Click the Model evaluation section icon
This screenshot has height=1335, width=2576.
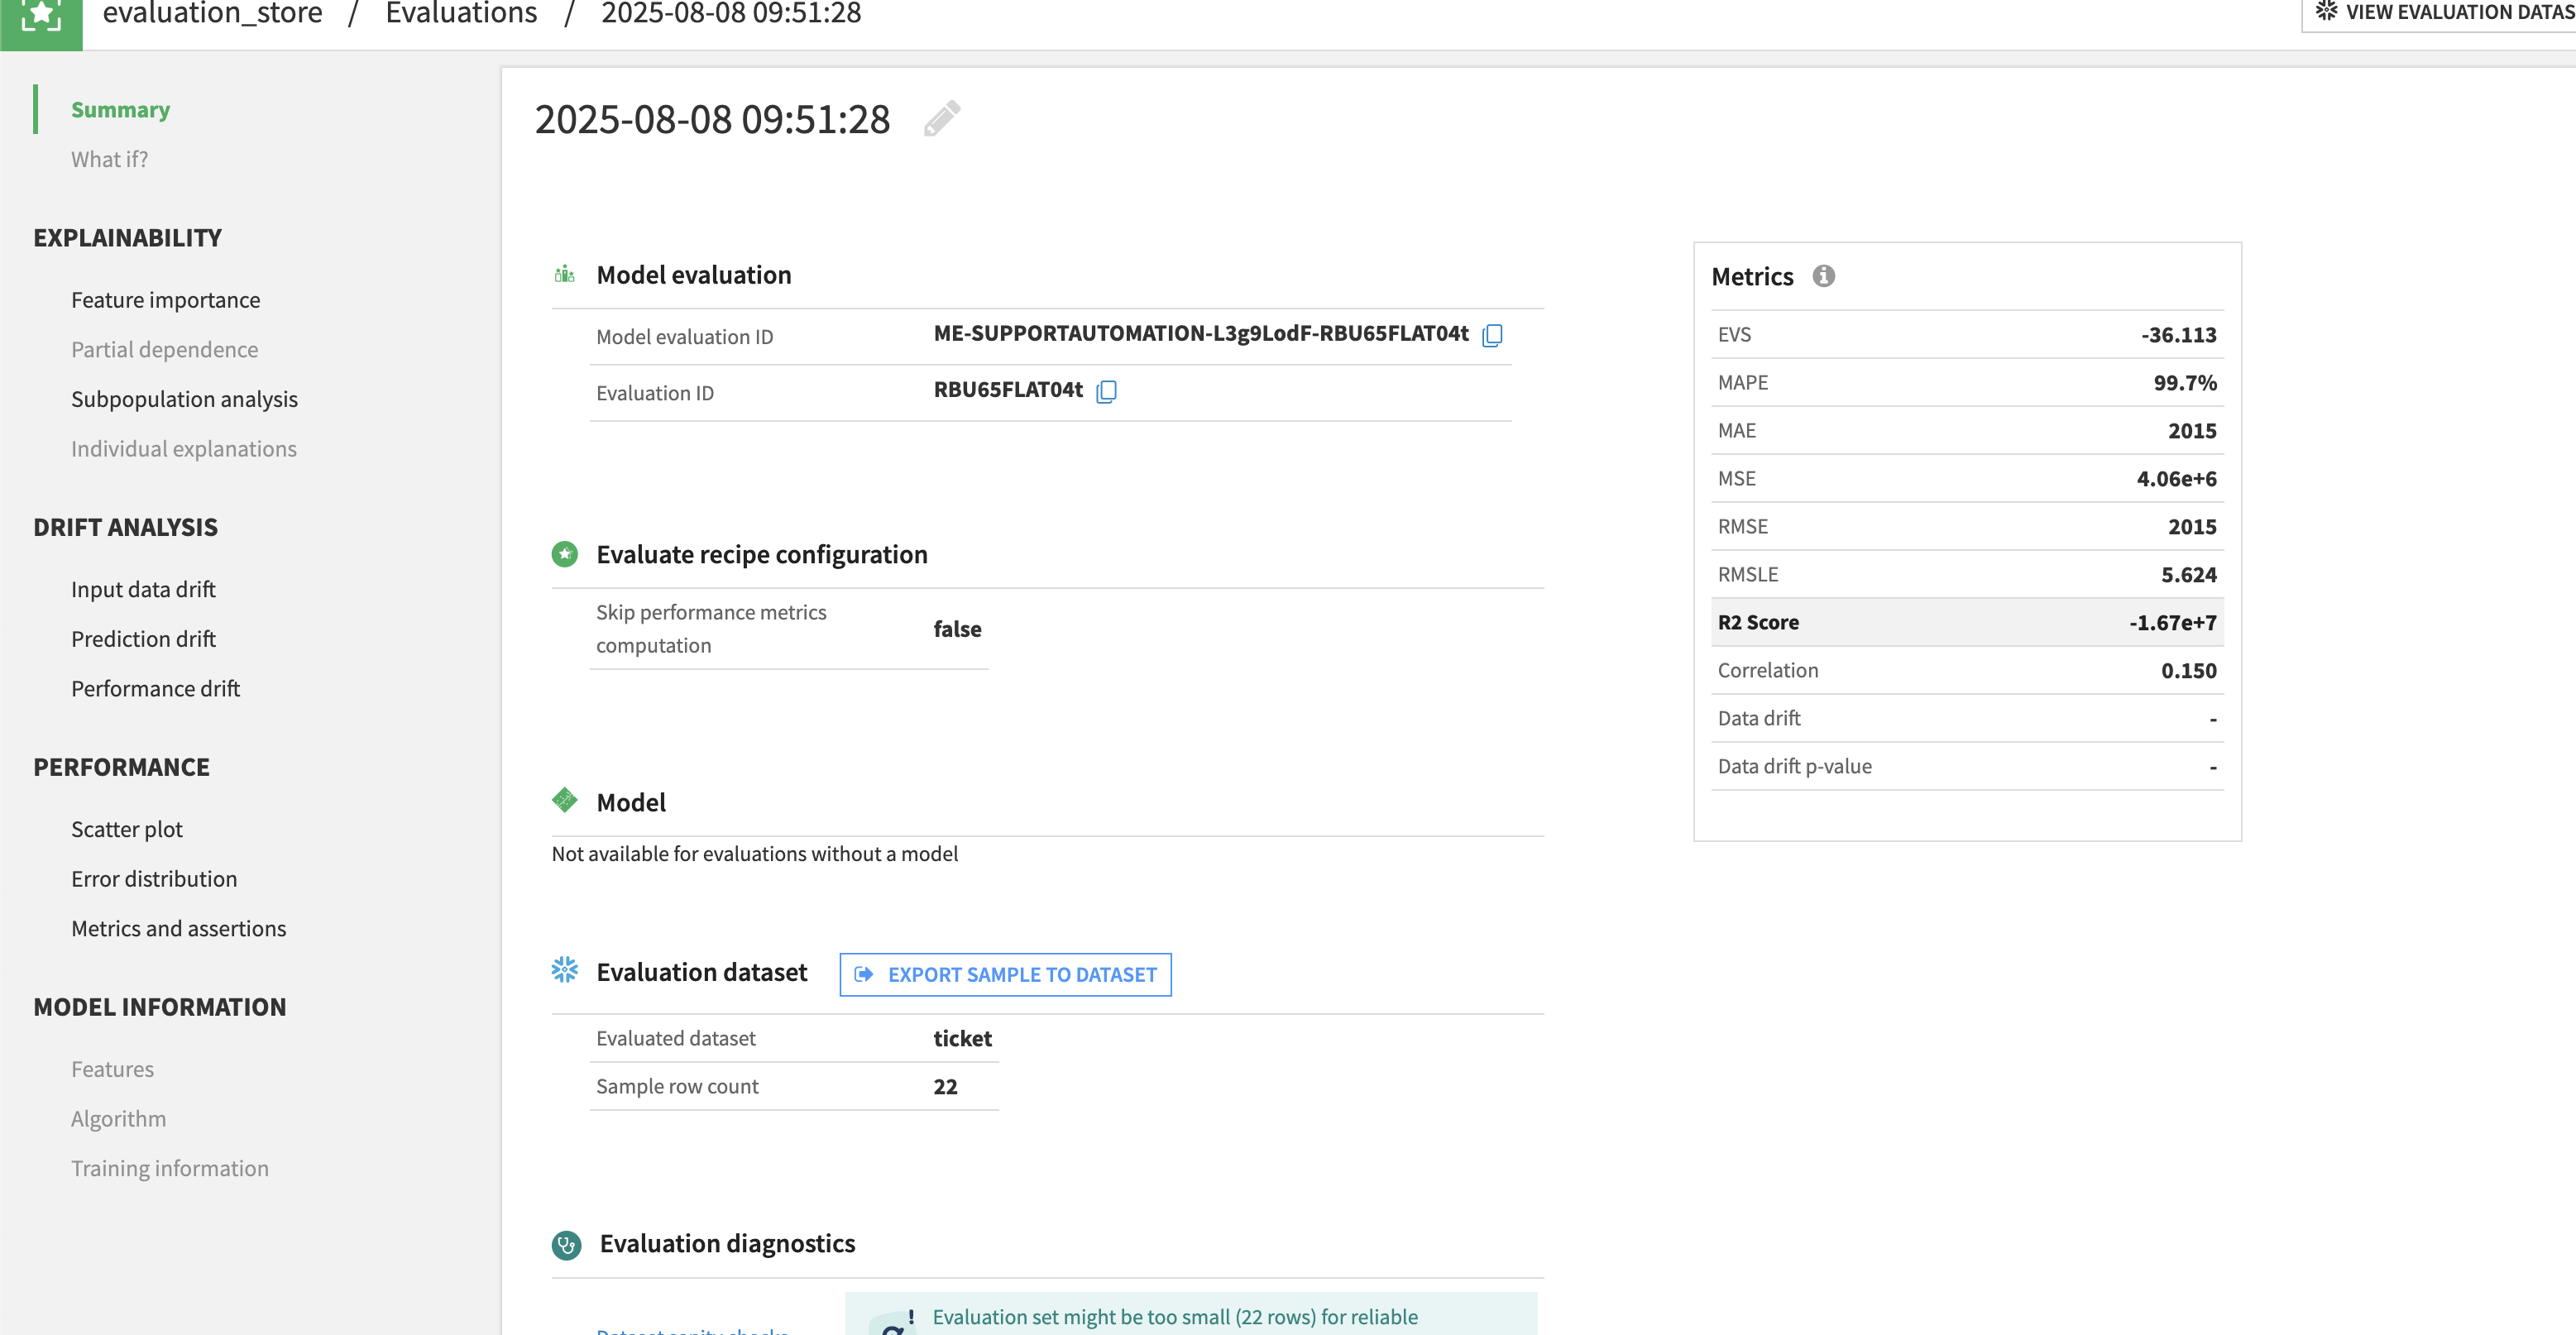[565, 274]
